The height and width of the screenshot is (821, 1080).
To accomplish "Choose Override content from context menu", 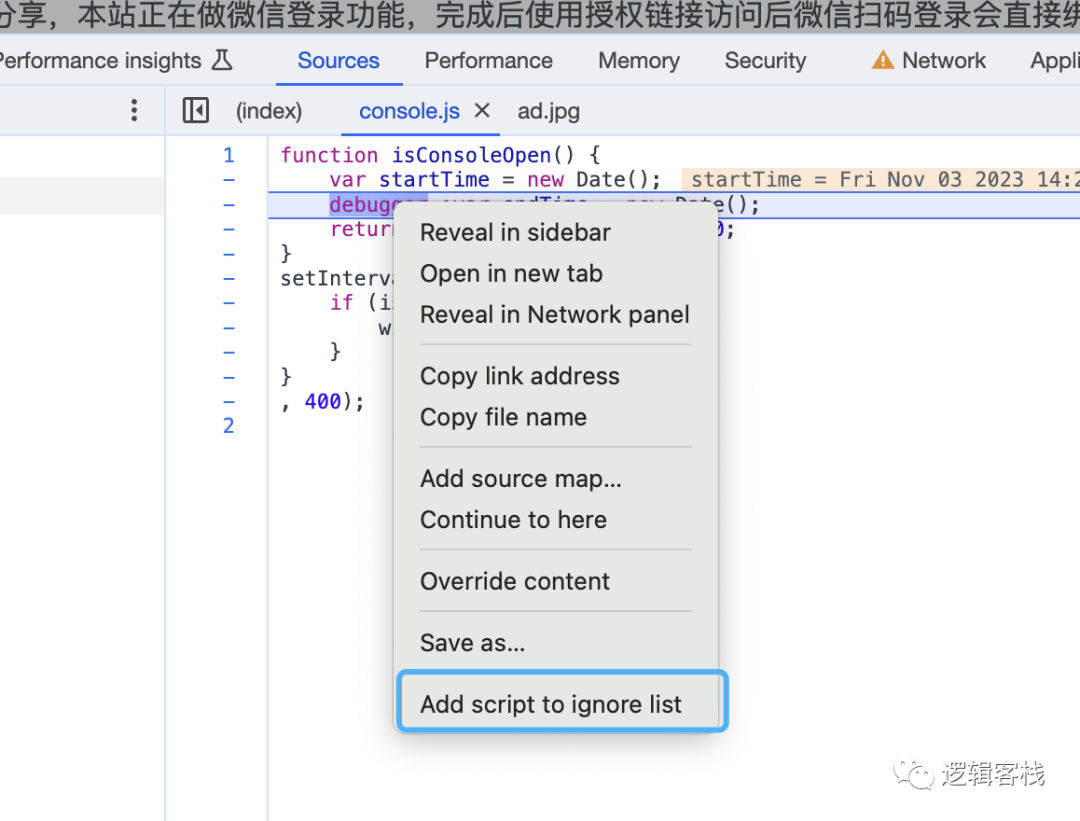I will 515,581.
